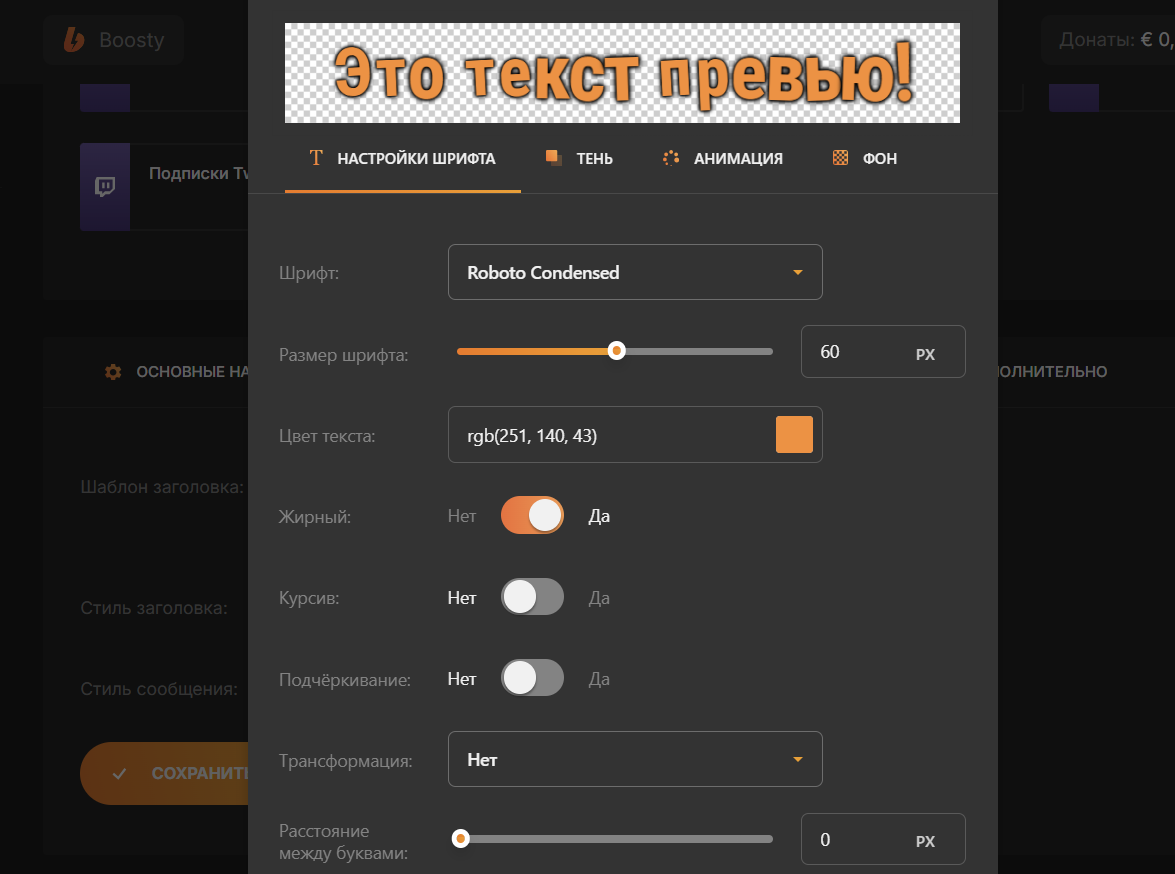Viewport: 1175px width, 874px height.
Task: Open the Трансформация dropdown showing Нет
Action: 635,759
